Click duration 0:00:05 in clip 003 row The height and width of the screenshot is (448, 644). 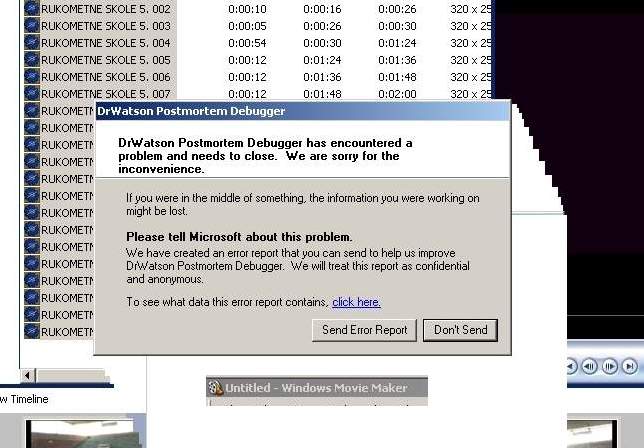247,26
